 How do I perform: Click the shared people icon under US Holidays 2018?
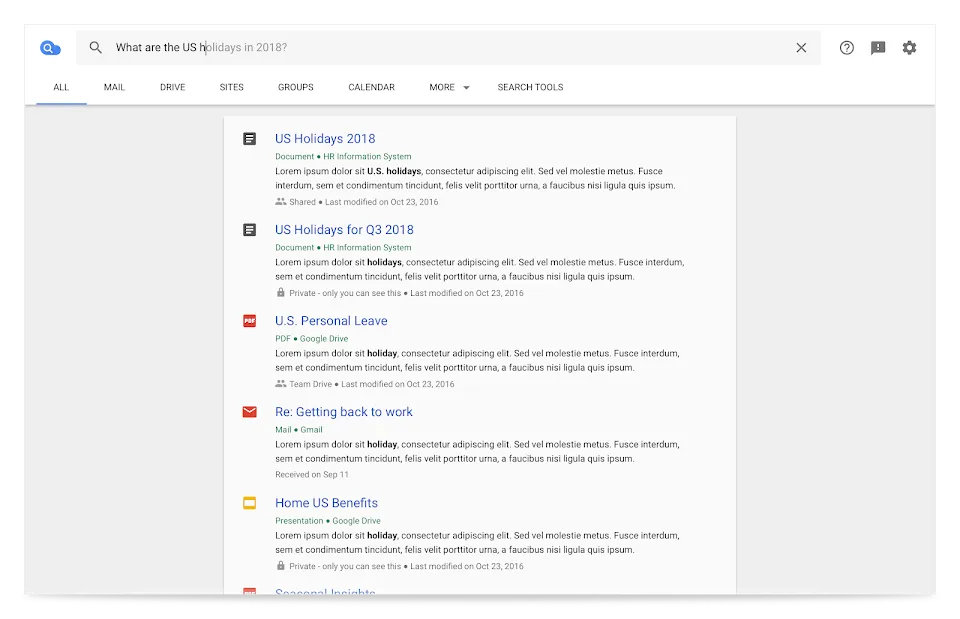[x=280, y=201]
